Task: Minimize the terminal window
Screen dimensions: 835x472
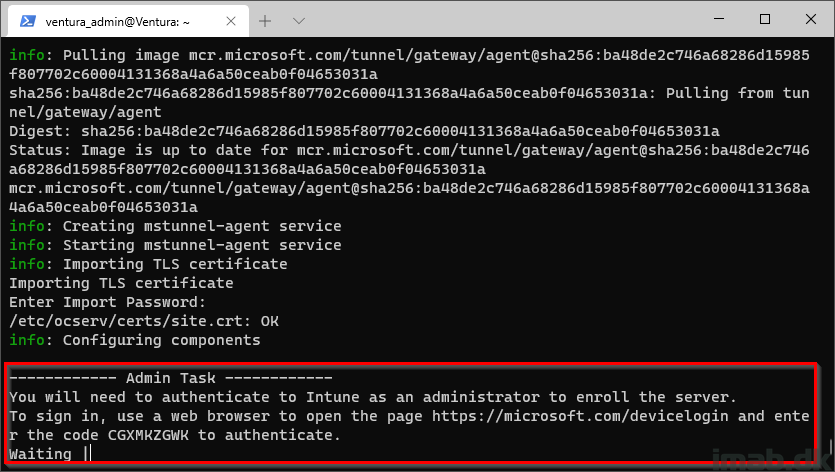Action: point(718,19)
